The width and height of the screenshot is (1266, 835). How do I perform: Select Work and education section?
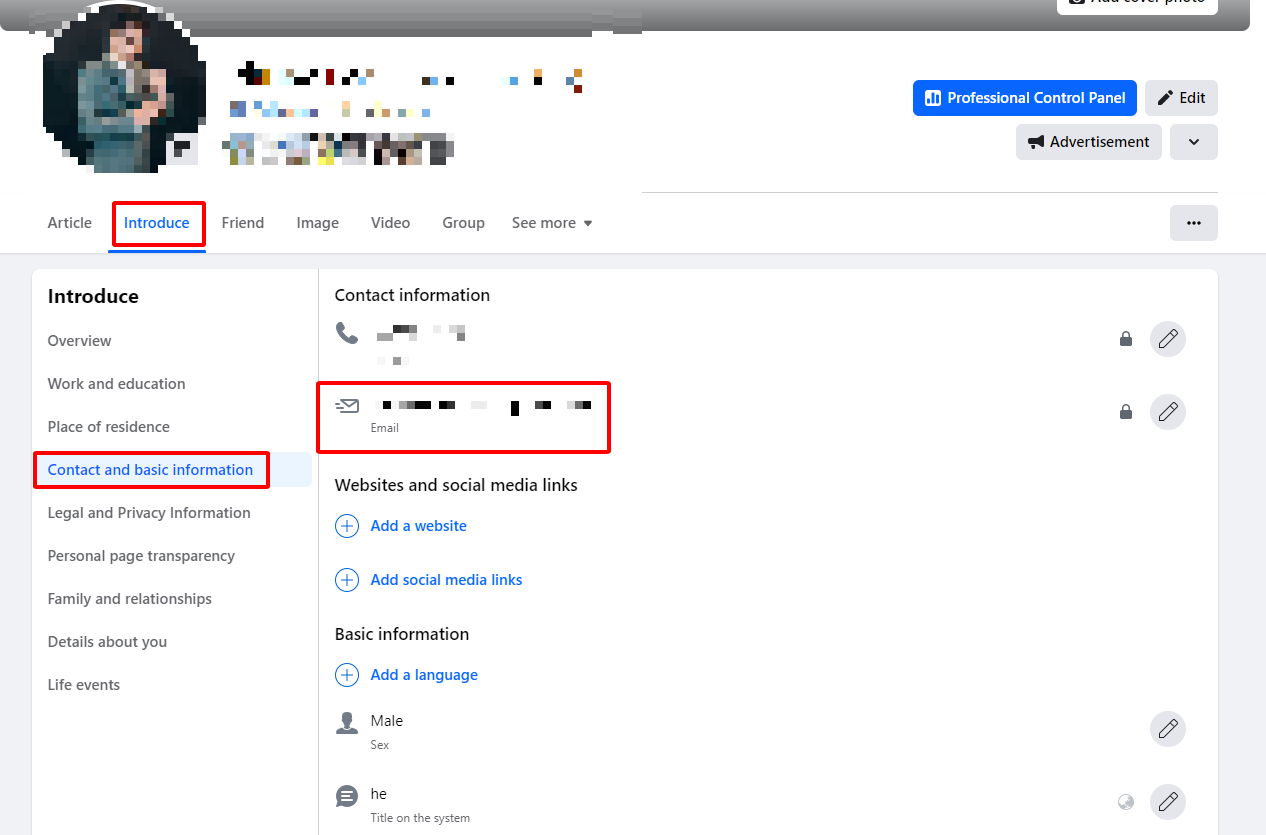(x=117, y=384)
